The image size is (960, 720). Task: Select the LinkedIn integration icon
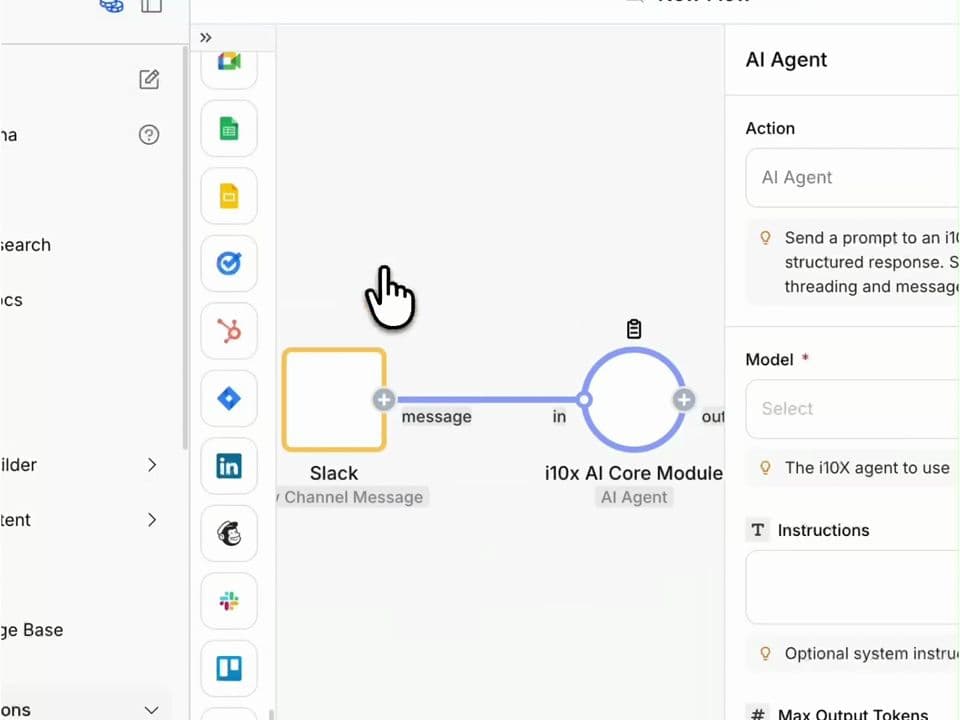229,466
